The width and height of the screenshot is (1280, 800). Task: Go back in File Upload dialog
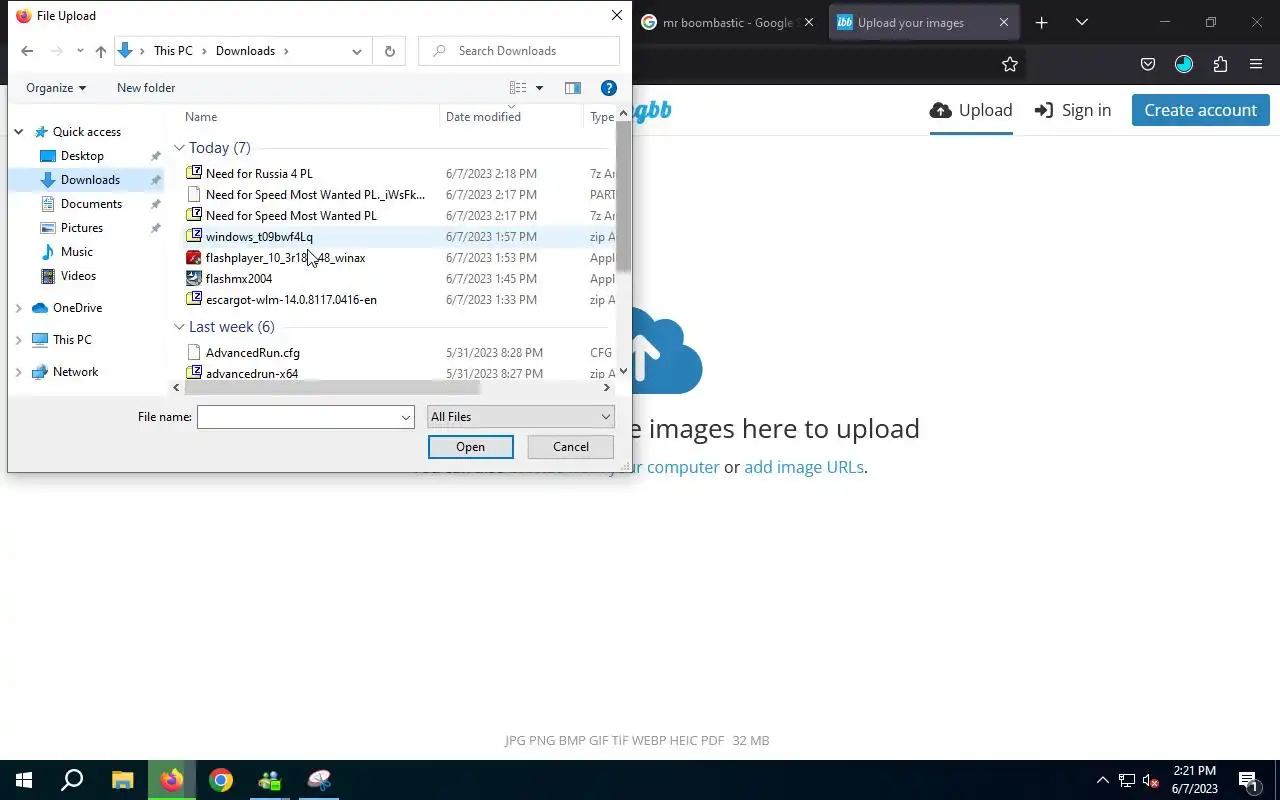[27, 51]
